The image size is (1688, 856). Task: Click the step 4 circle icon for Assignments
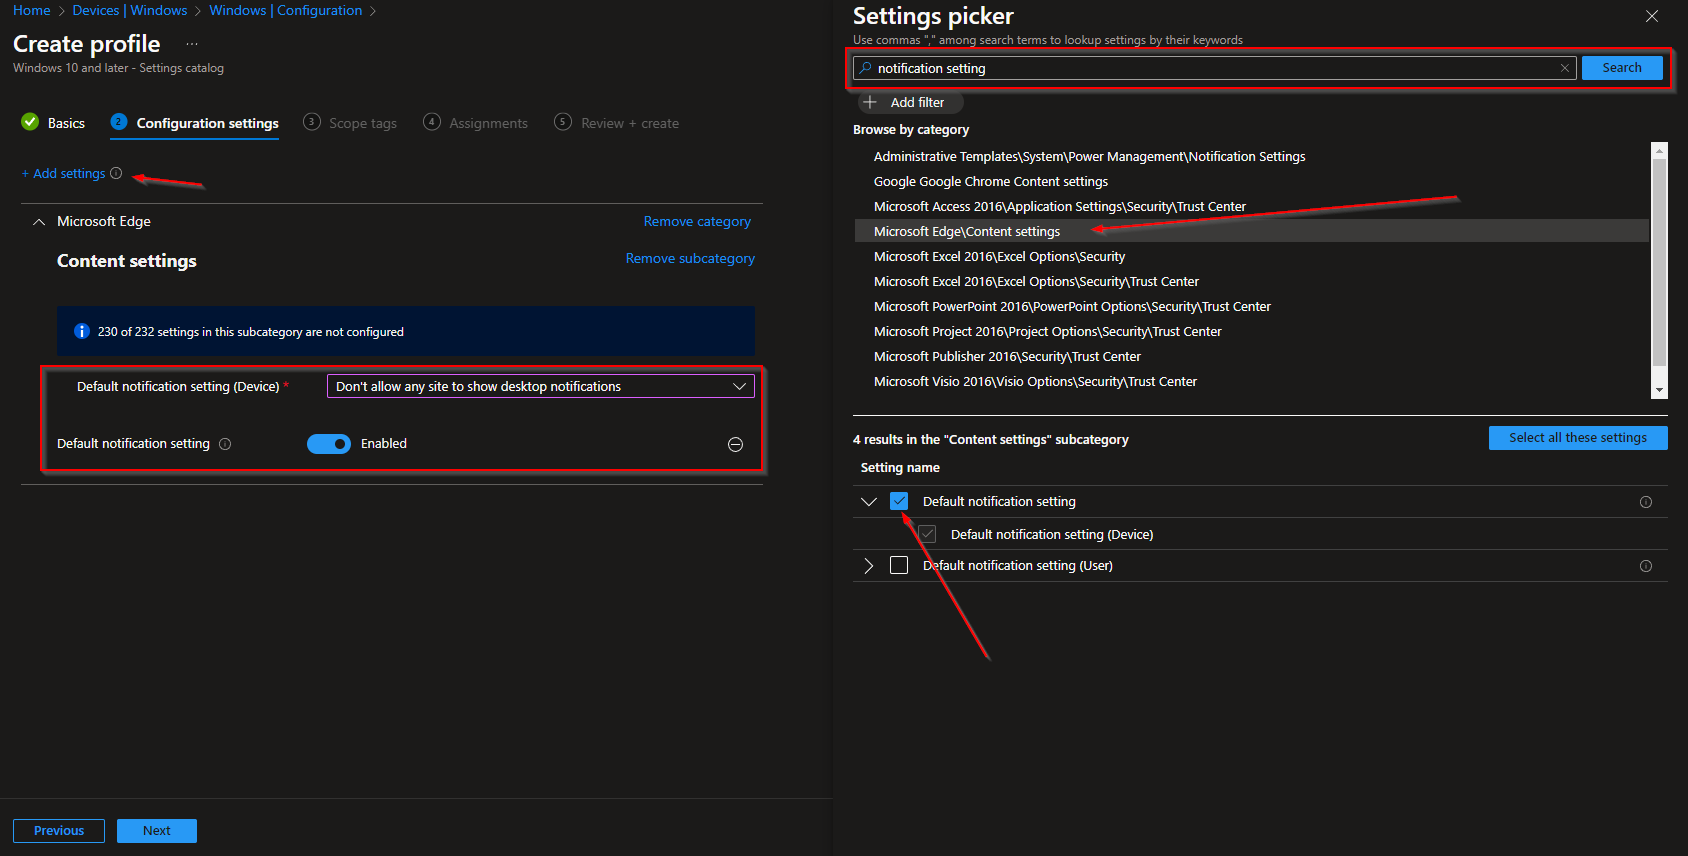coord(432,122)
